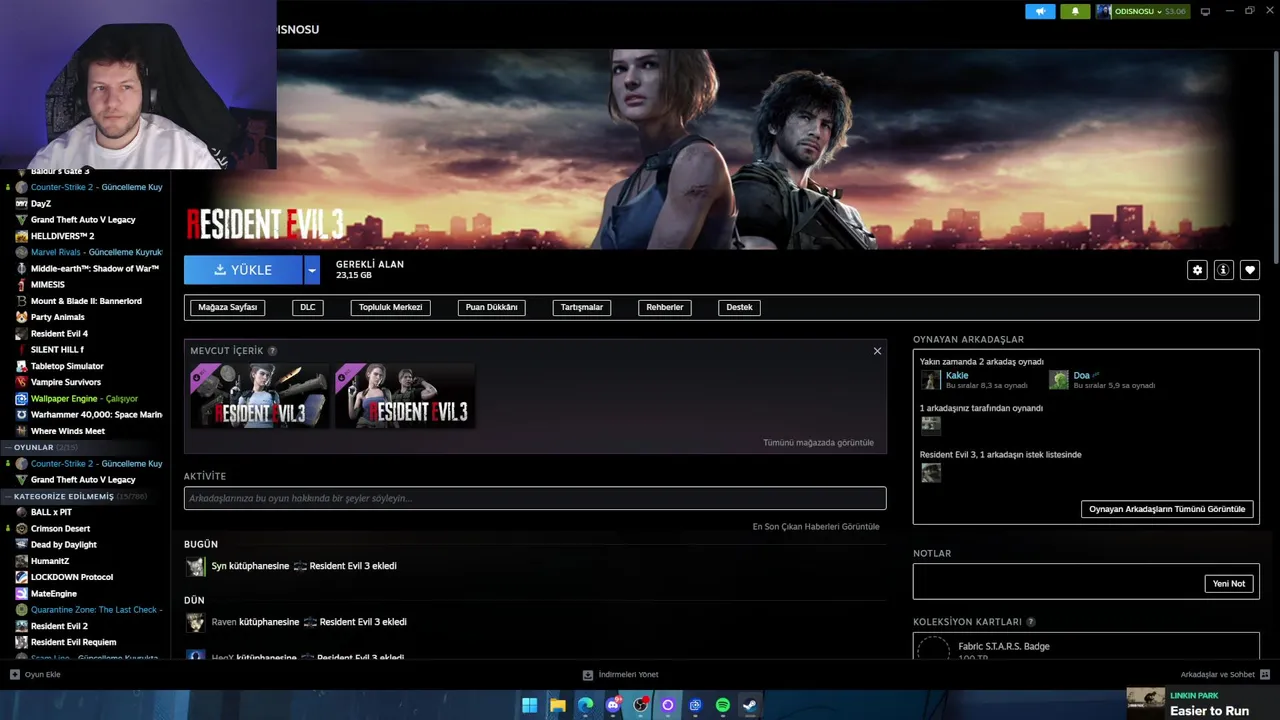Open Microsoft Edge from the taskbar
Image resolution: width=1280 pixels, height=720 pixels.
(585, 705)
